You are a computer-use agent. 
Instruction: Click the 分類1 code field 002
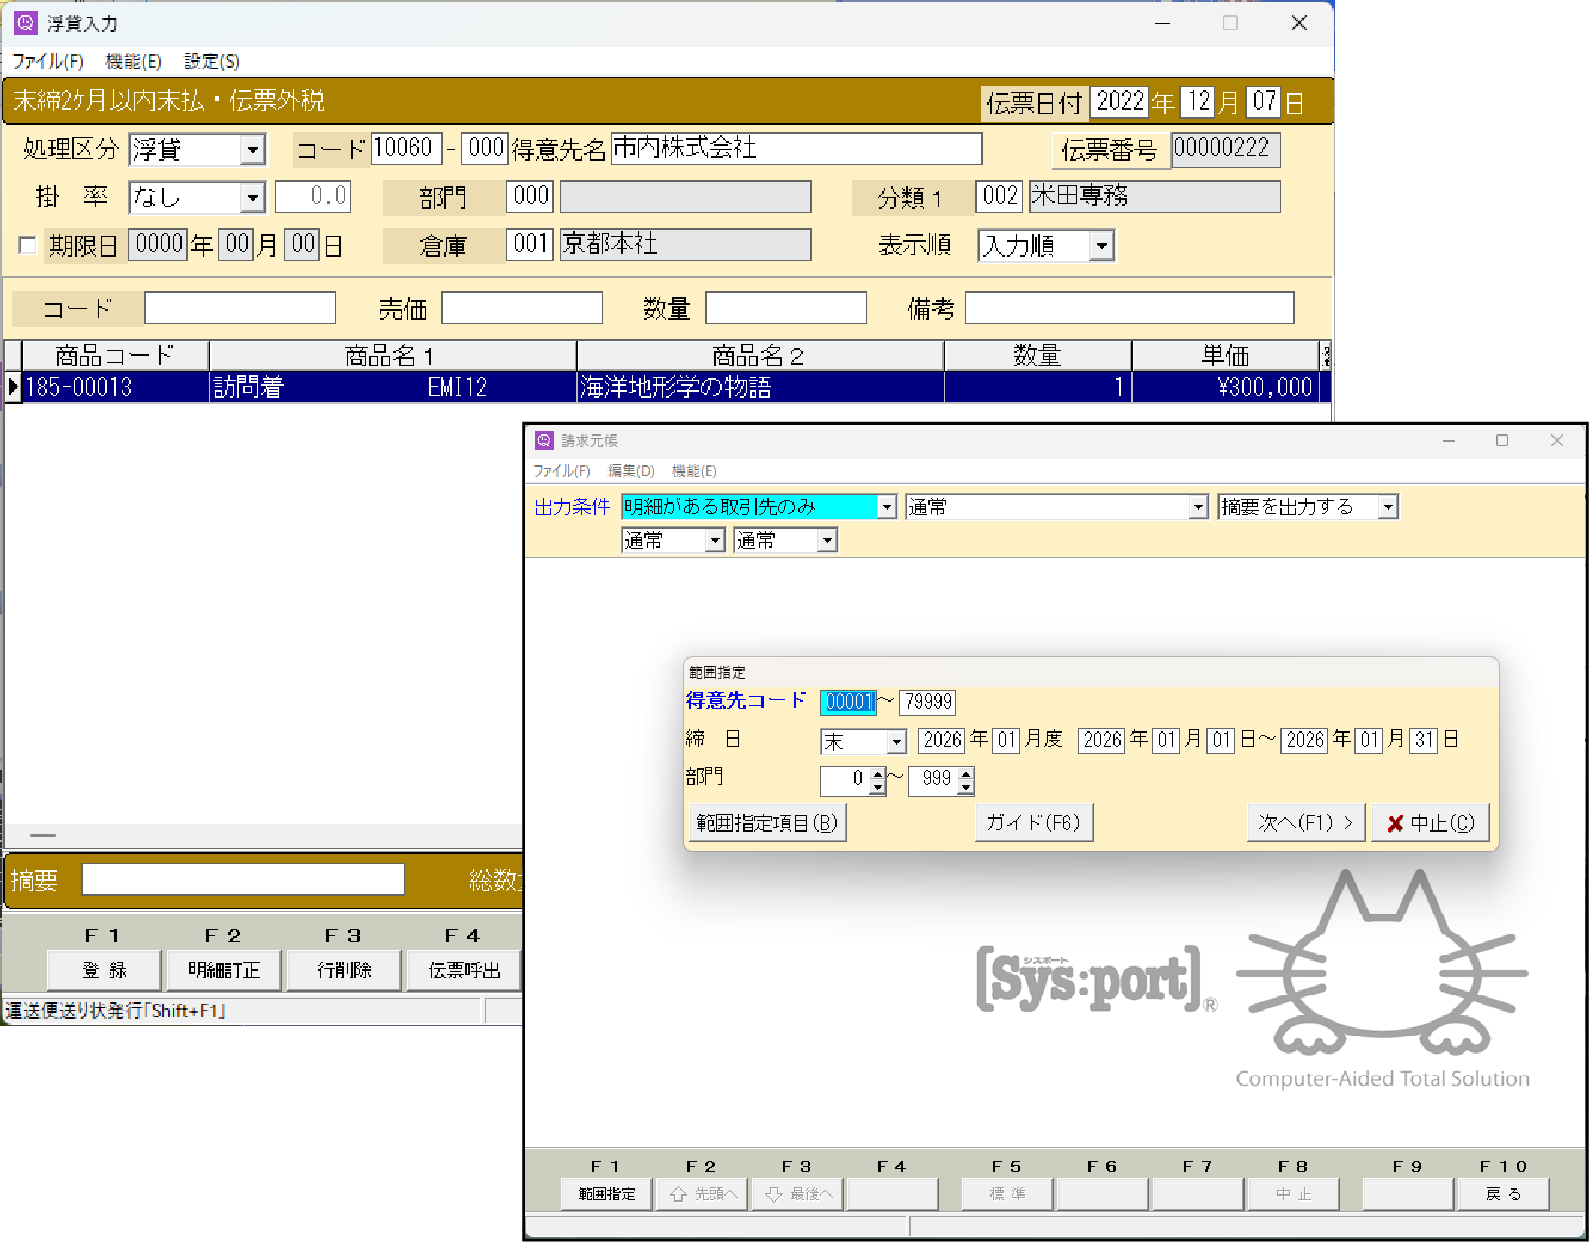[x=1000, y=196]
